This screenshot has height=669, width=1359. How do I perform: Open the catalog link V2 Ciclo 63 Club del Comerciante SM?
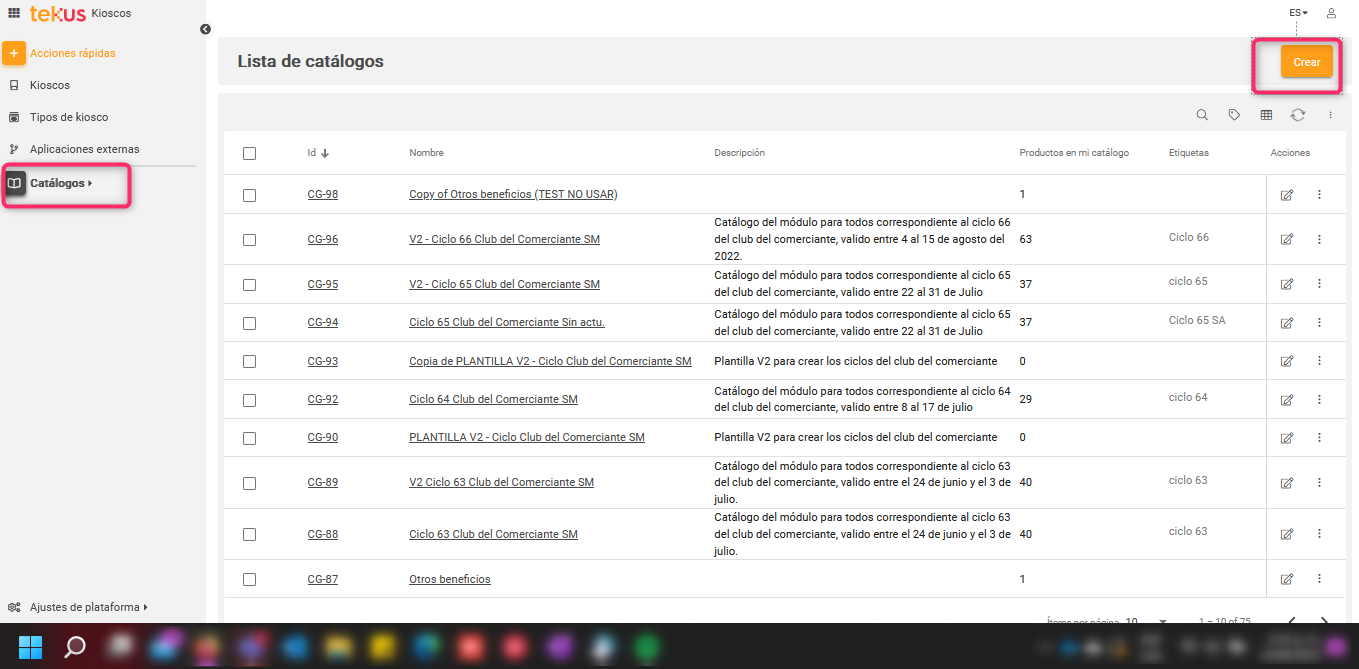click(501, 482)
